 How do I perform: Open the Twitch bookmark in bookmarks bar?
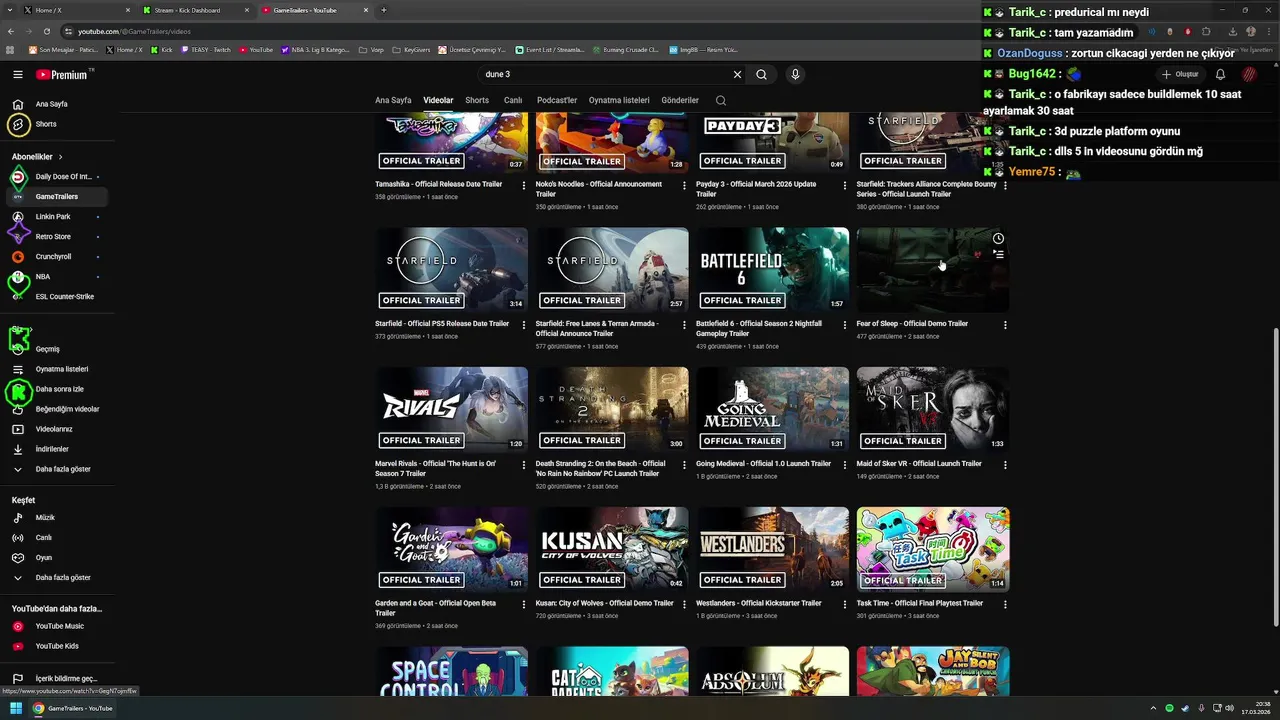(x=207, y=50)
